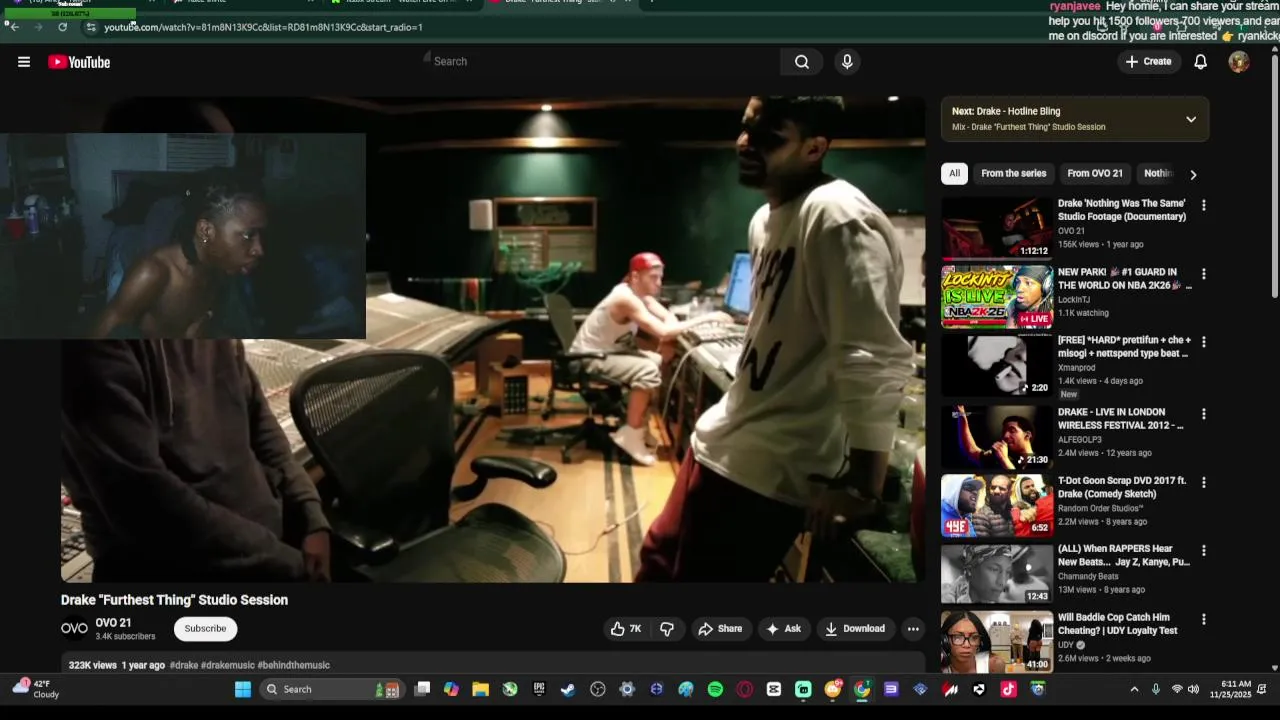Open Copilot from taskbar
The image size is (1280, 720).
(x=451, y=689)
